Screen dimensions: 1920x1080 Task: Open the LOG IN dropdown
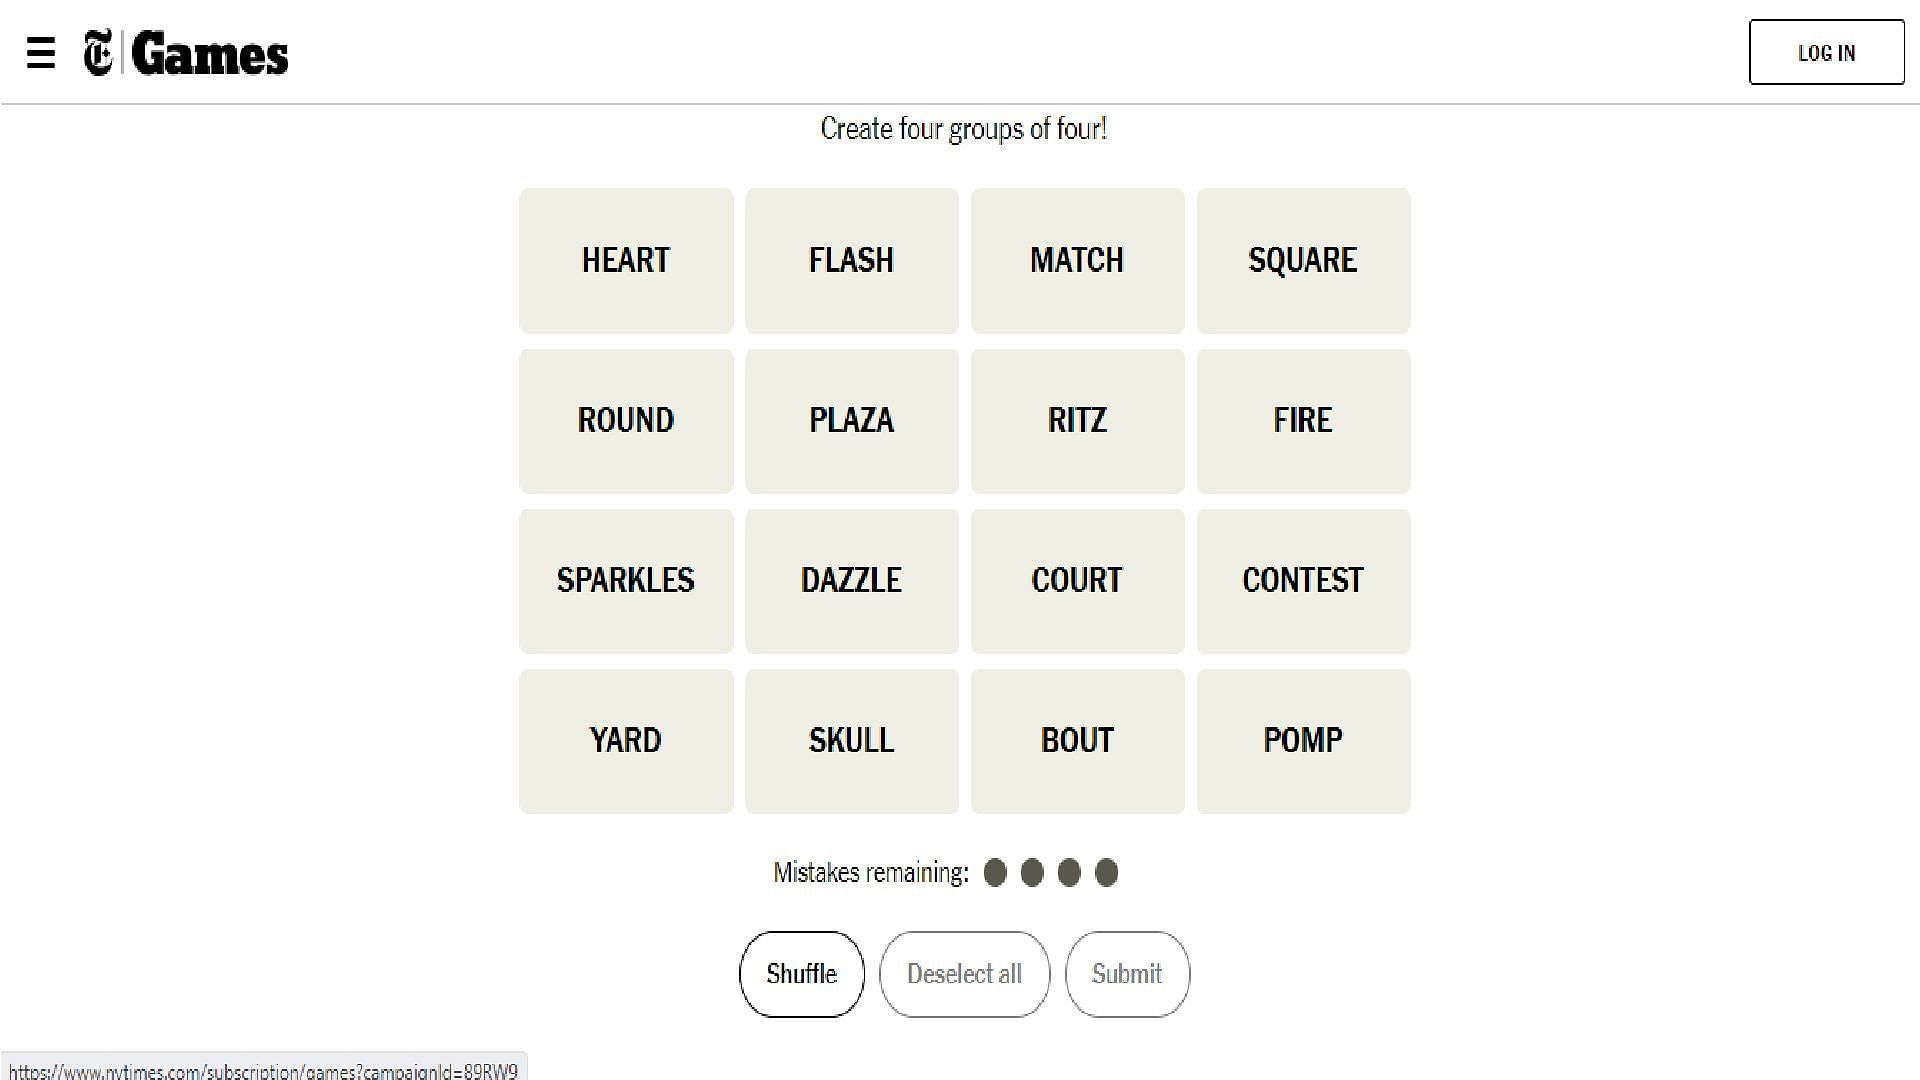pyautogui.click(x=1825, y=51)
